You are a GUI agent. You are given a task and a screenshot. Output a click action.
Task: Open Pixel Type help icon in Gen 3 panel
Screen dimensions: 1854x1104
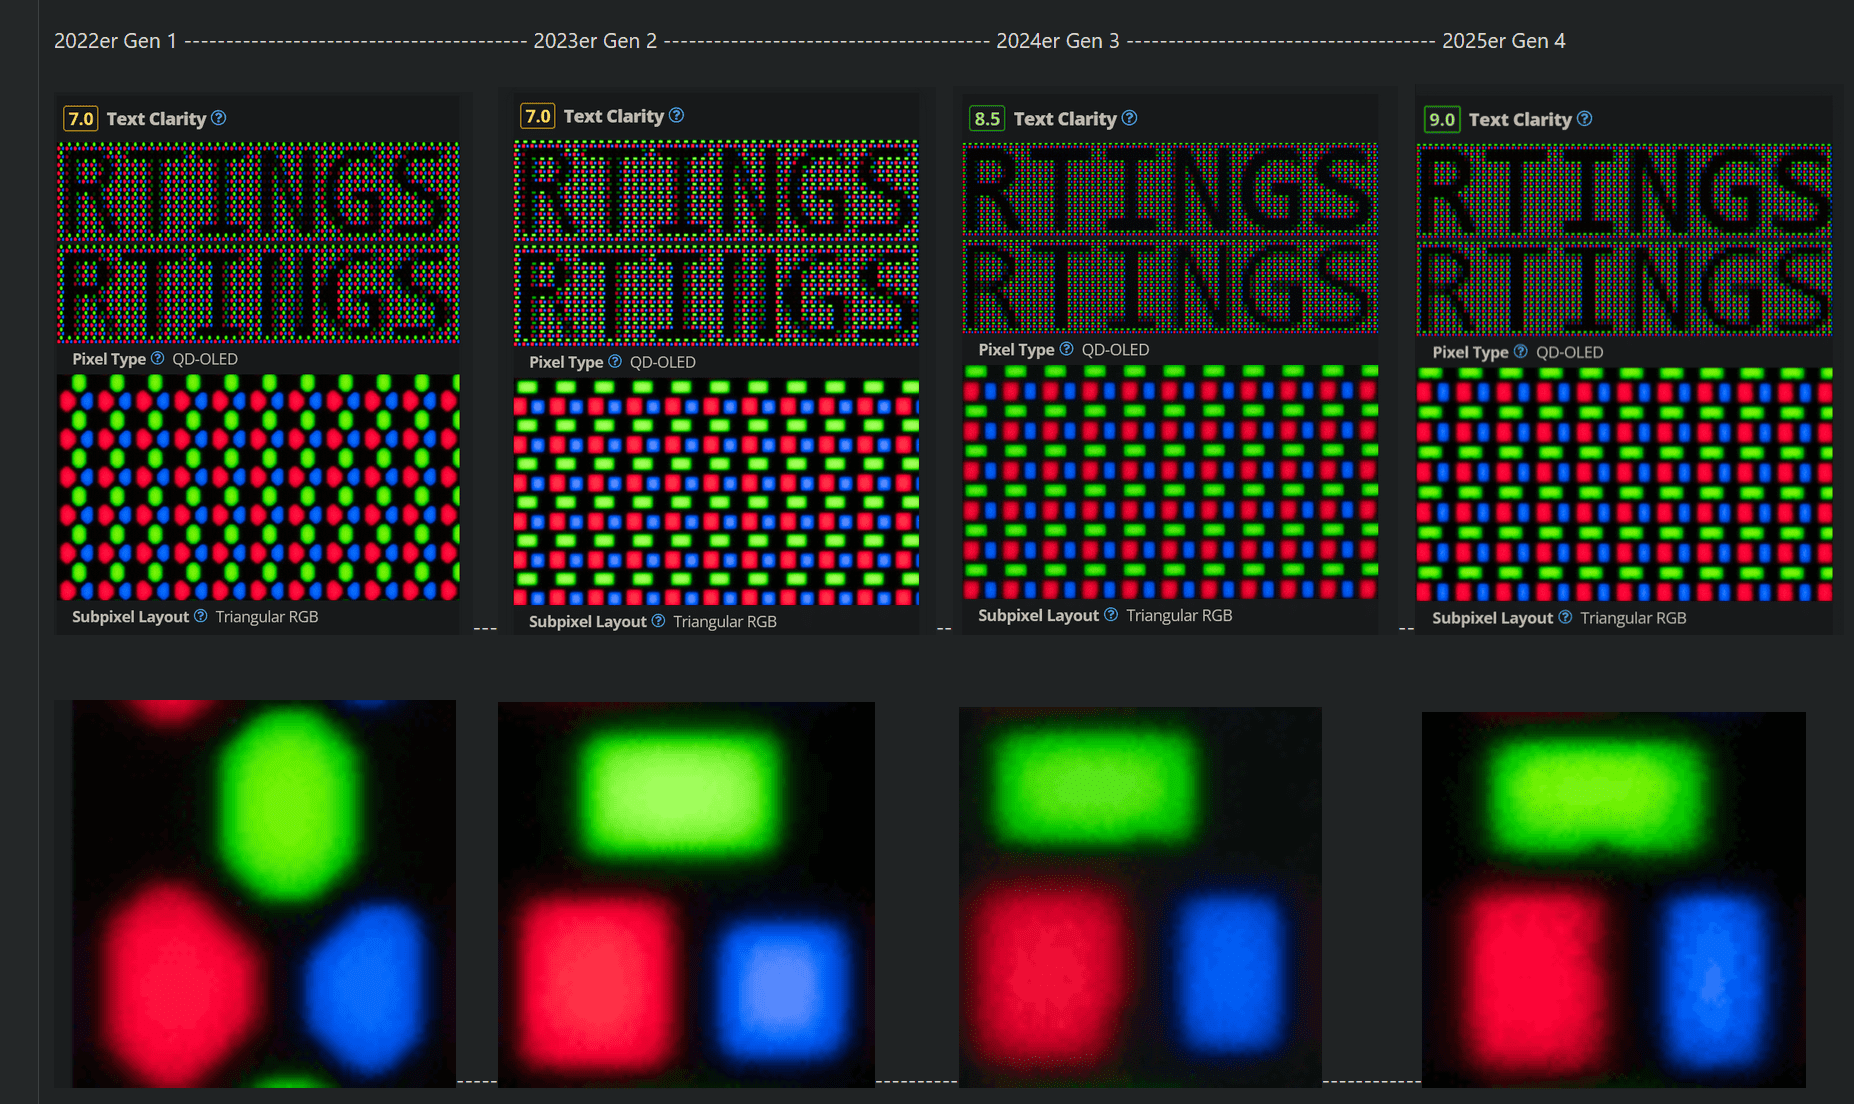1066,349
